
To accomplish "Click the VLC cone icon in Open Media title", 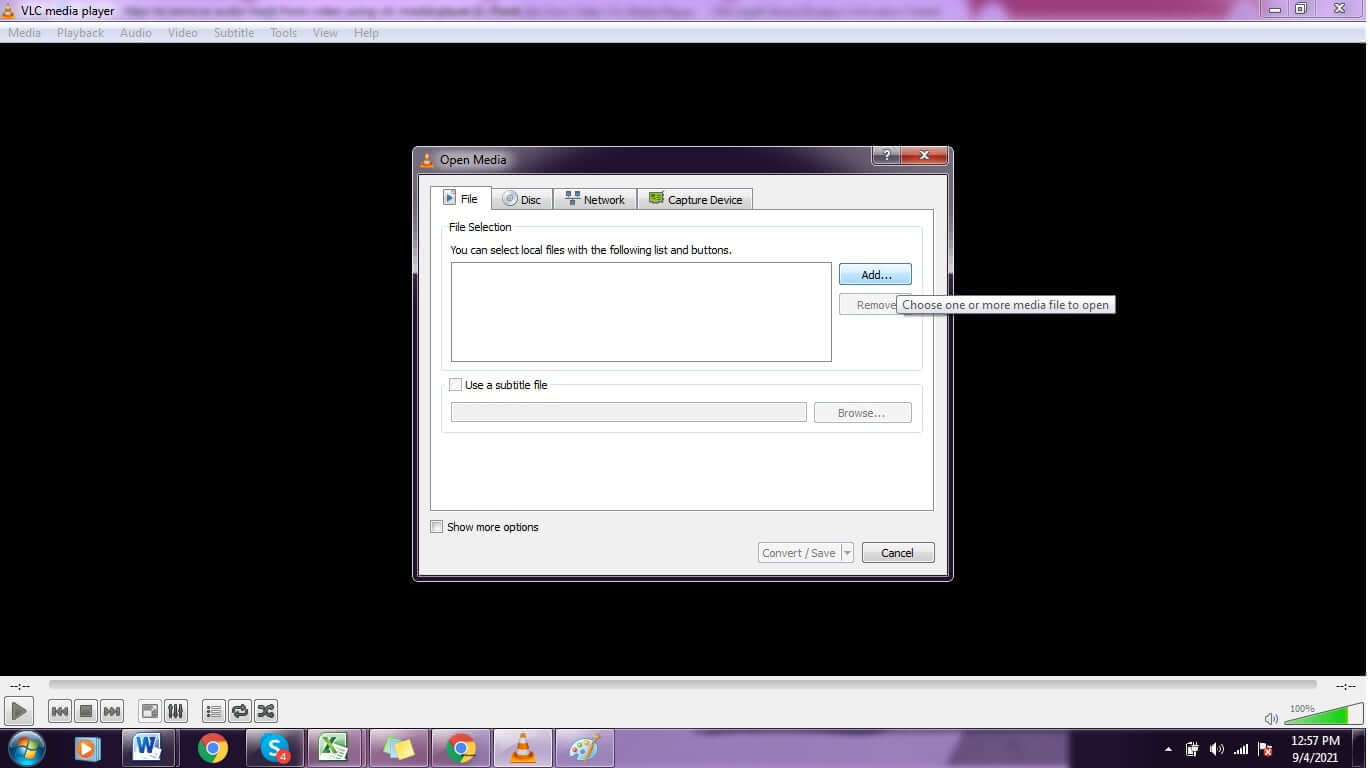I will coord(427,159).
